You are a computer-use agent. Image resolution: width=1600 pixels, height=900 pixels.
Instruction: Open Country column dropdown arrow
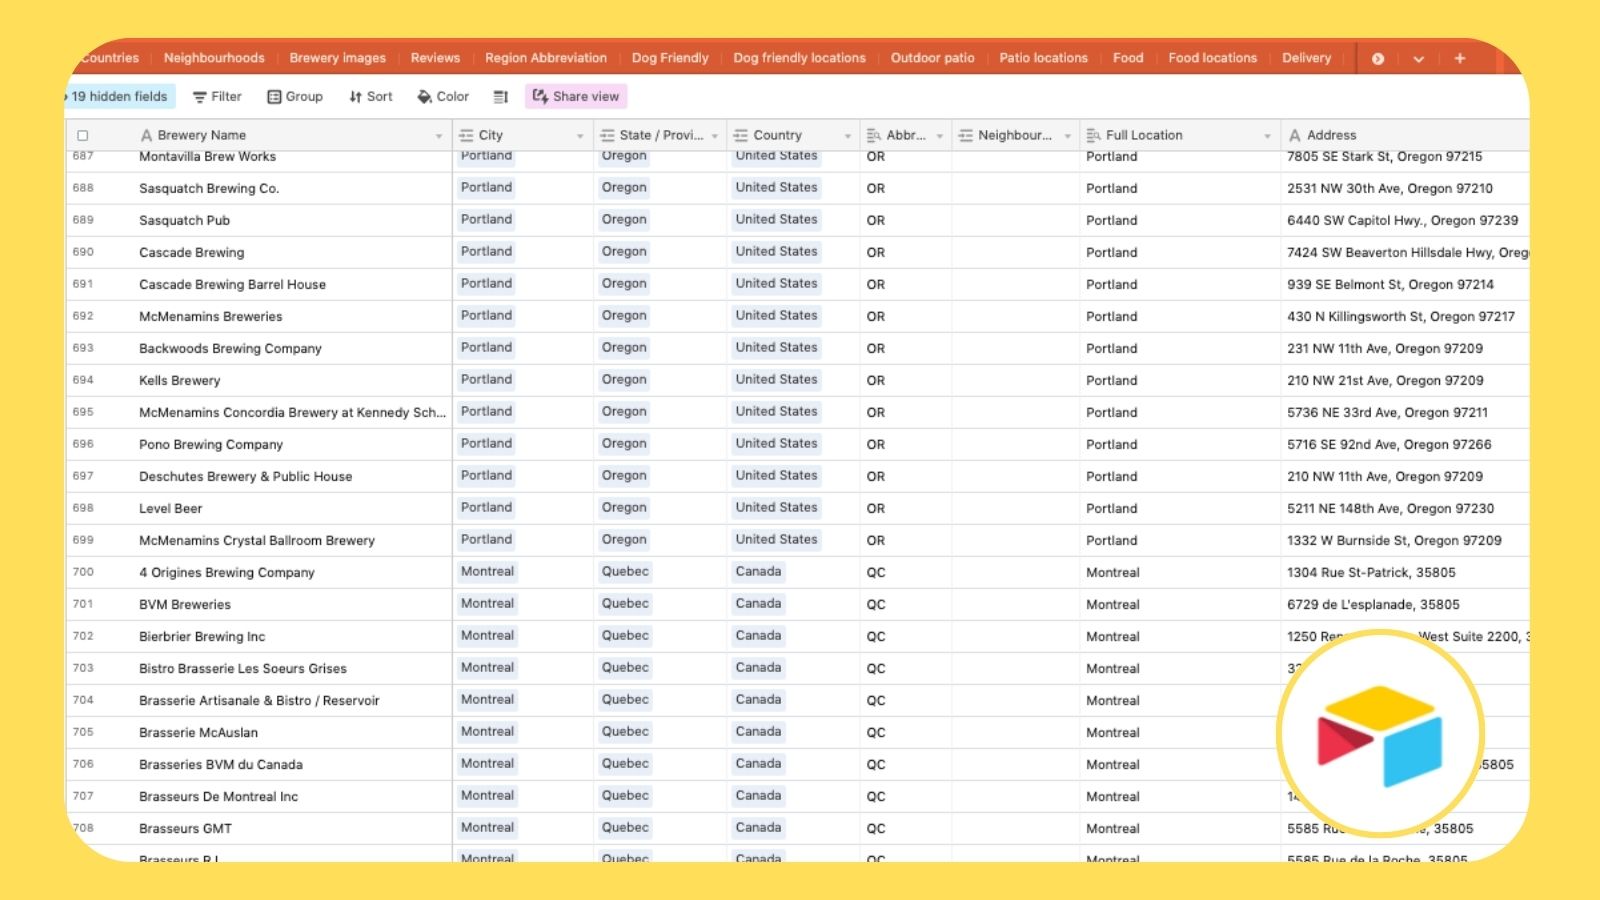click(x=848, y=136)
